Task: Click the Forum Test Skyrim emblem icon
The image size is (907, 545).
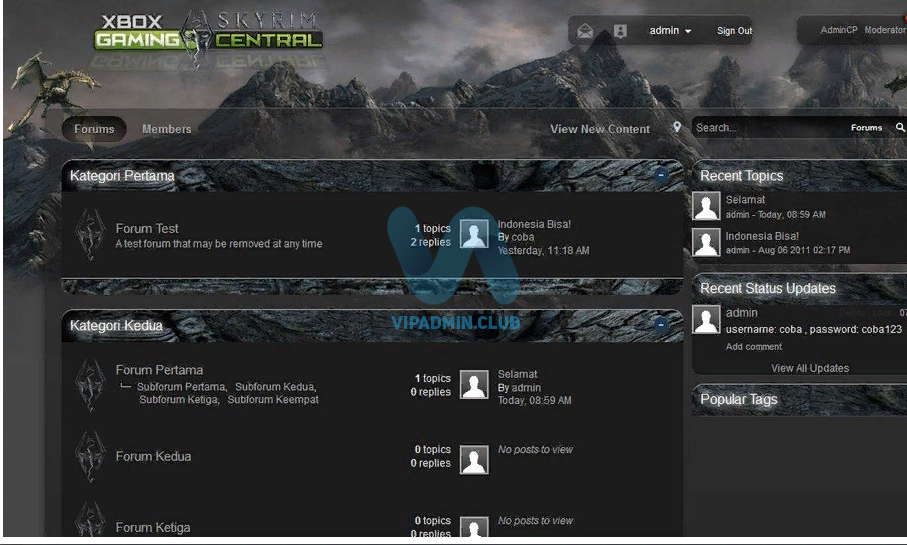Action: point(90,234)
